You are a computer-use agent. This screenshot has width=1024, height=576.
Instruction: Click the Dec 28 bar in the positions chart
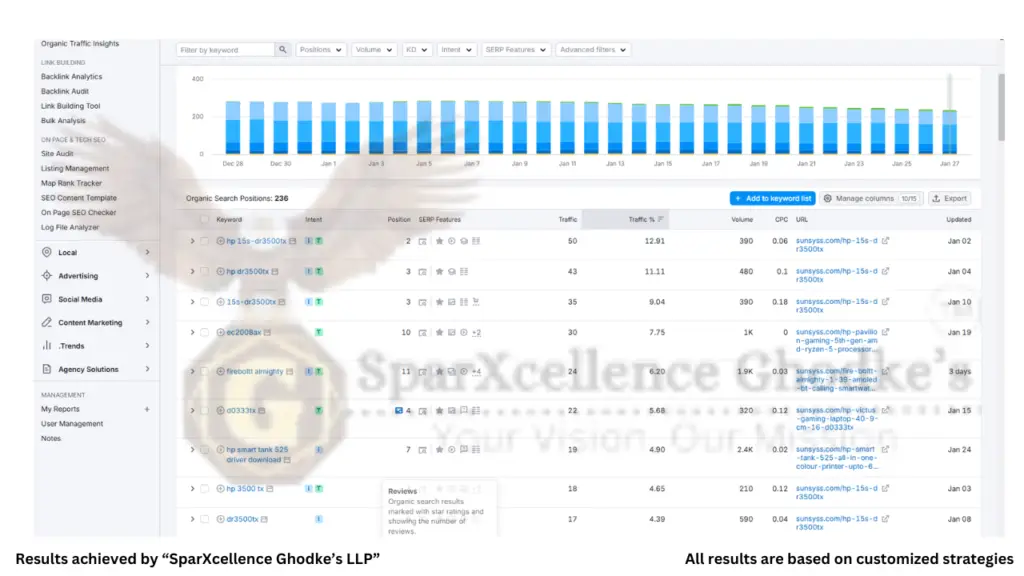pyautogui.click(x=232, y=128)
